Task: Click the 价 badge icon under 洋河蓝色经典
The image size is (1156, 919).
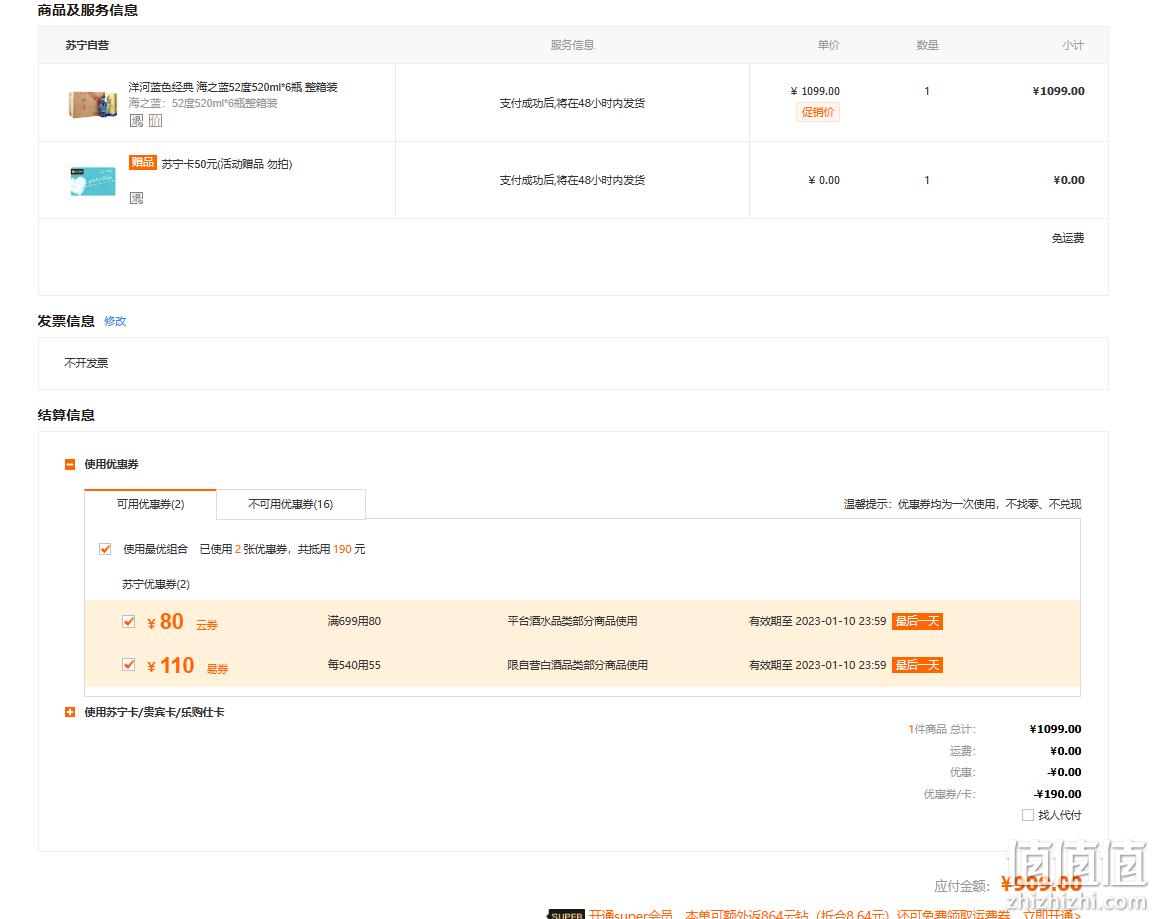Action: tap(156, 121)
